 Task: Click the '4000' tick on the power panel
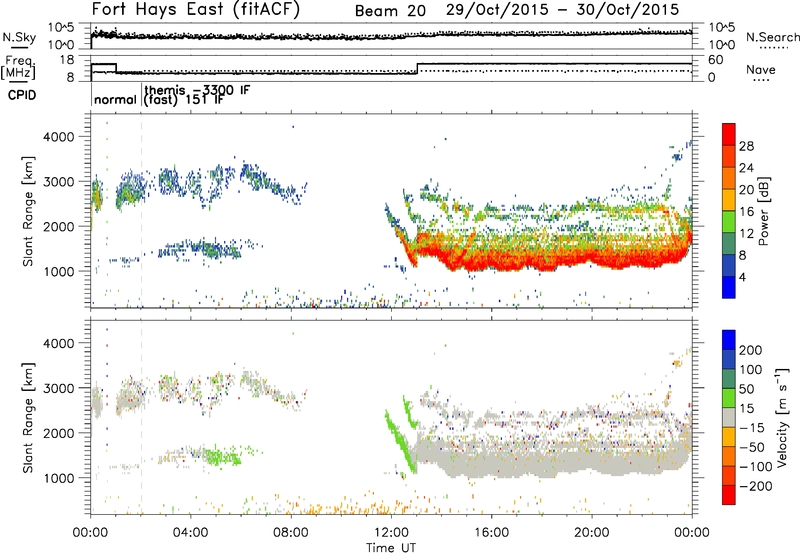(59, 137)
